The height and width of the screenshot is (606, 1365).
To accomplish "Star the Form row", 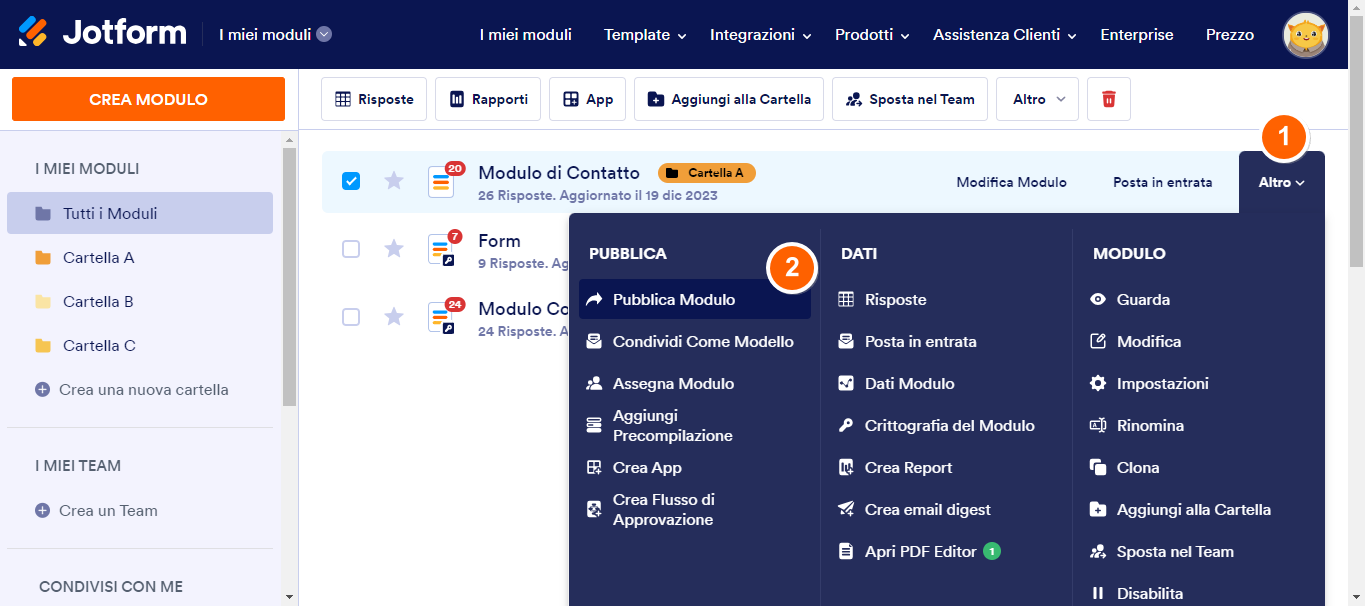I will (x=394, y=249).
